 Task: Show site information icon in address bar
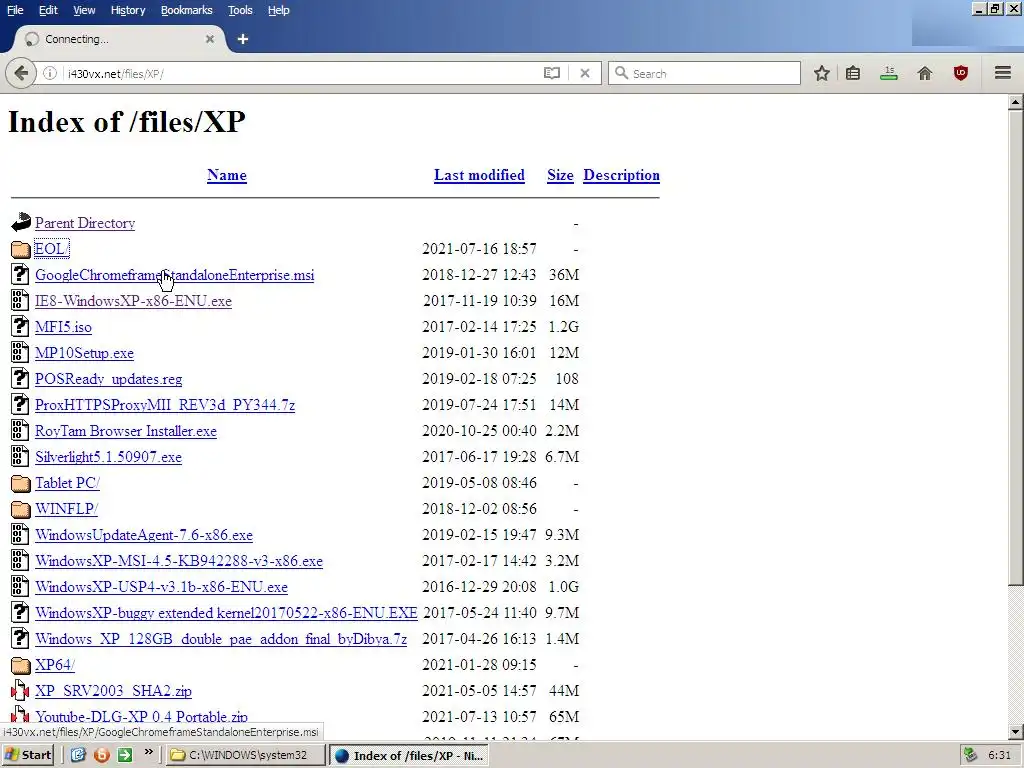(x=50, y=73)
